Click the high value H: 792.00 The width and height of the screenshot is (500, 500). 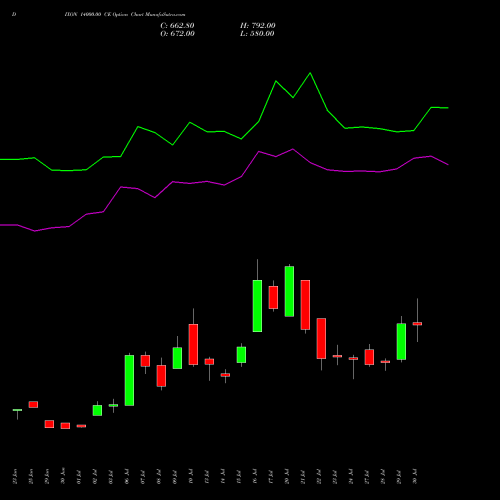(x=258, y=26)
